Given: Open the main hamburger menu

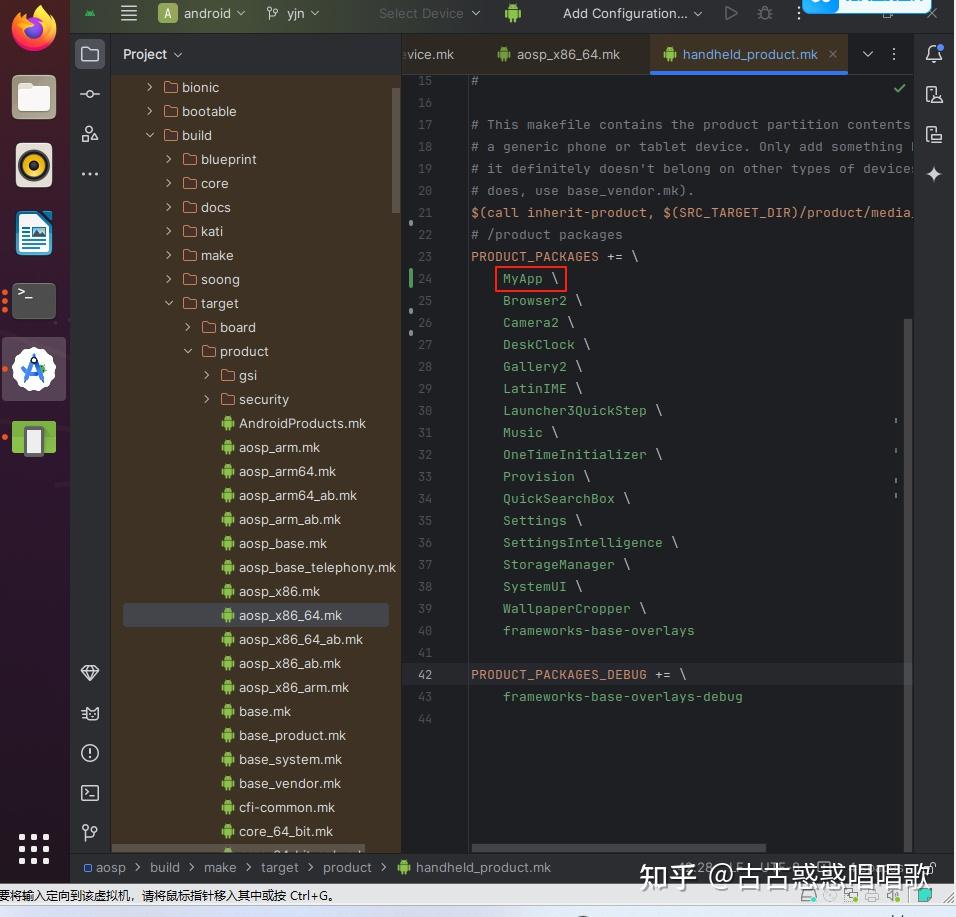Looking at the screenshot, I should 129,13.
